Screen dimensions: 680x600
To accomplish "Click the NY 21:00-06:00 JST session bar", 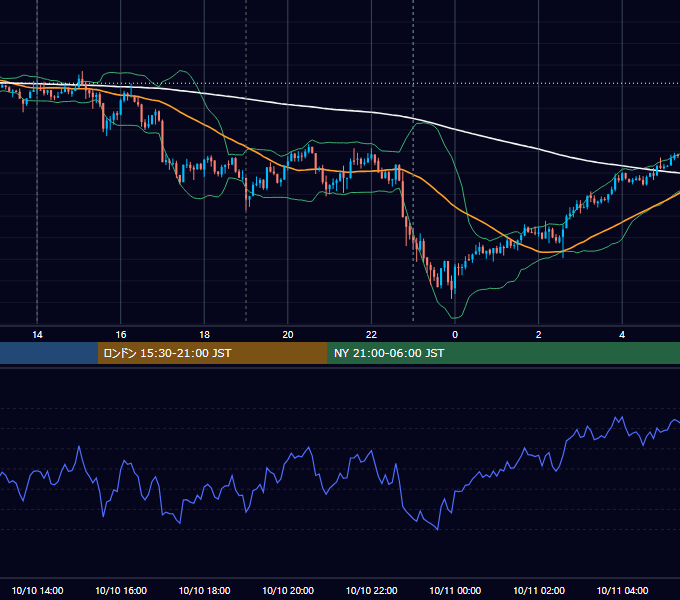I will coord(503,353).
